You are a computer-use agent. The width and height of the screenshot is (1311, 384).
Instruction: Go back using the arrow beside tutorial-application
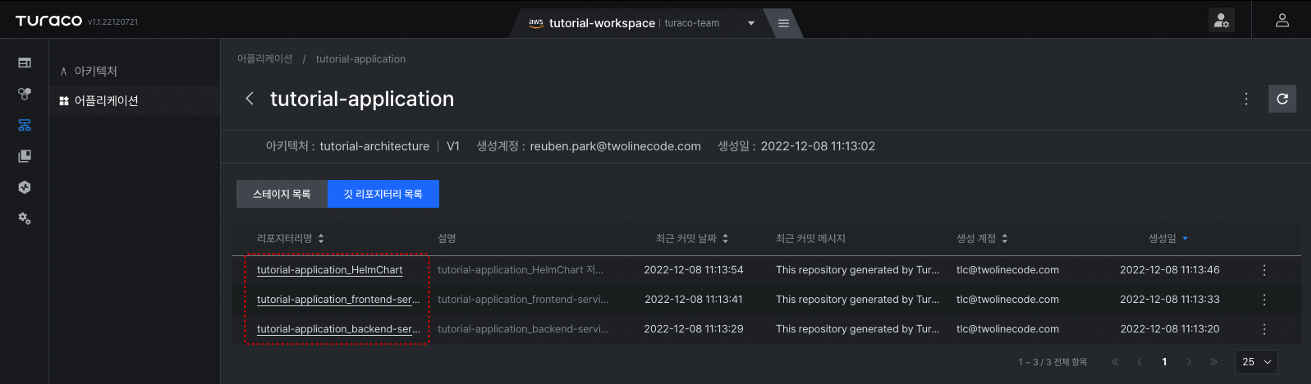[249, 99]
